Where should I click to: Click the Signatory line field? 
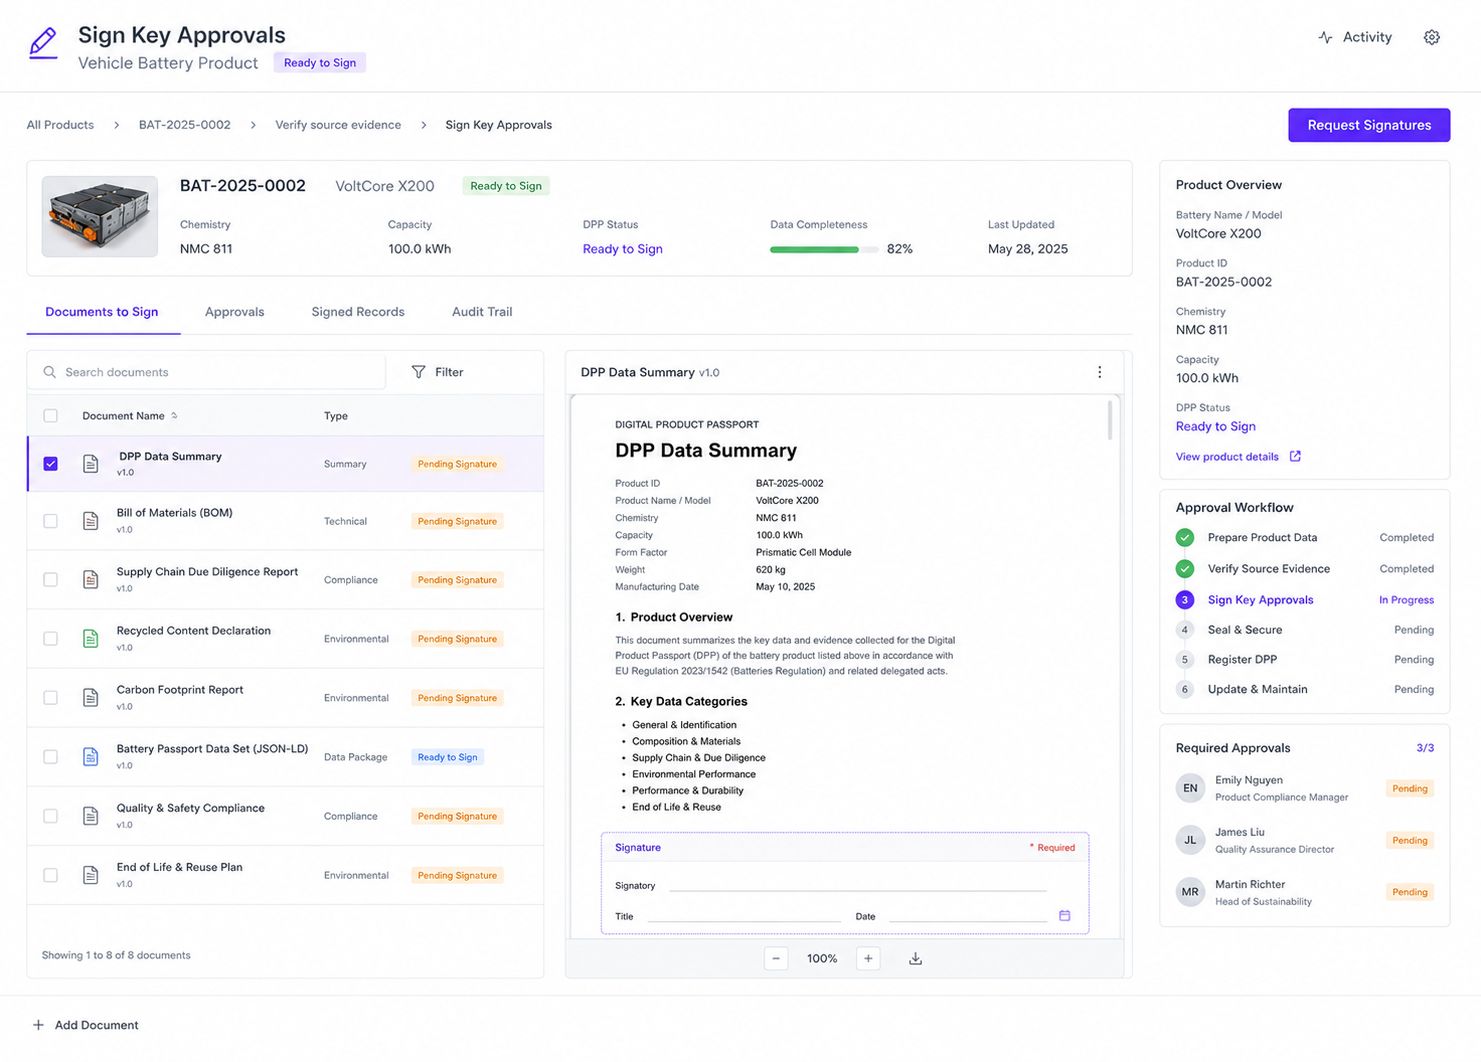[857, 884]
